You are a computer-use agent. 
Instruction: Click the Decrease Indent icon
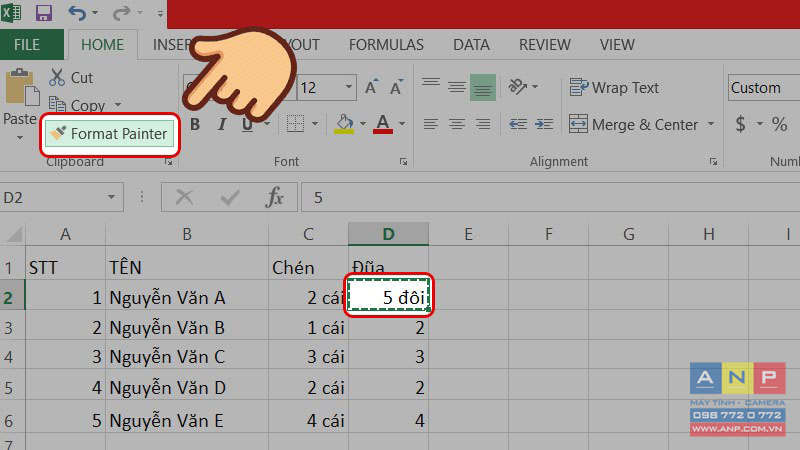518,124
